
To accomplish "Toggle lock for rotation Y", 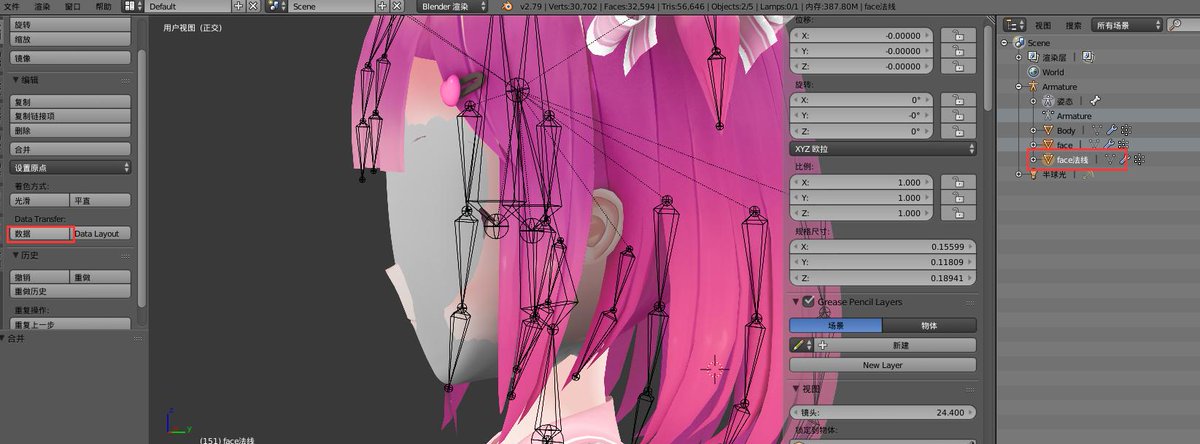I will (x=958, y=115).
